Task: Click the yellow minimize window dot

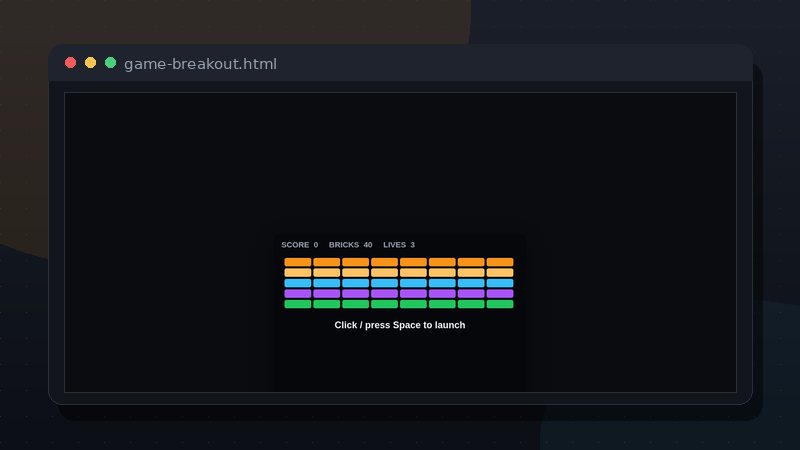Action: click(90, 63)
